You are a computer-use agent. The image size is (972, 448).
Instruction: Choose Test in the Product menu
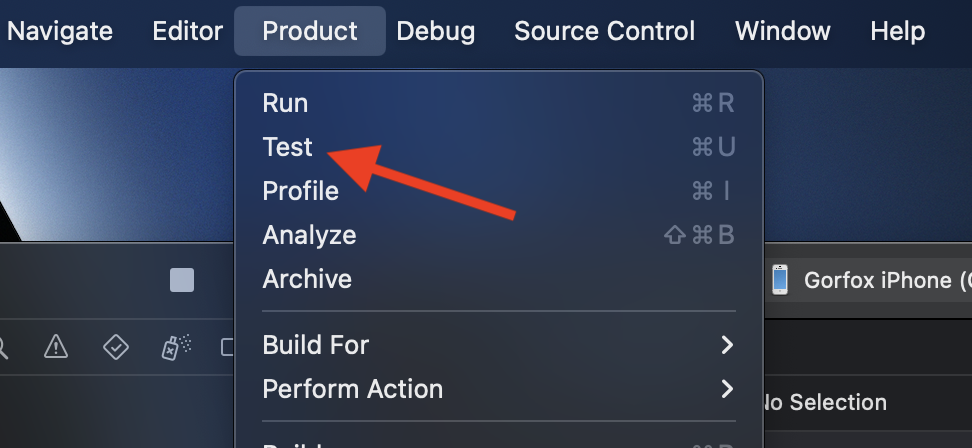coord(288,147)
